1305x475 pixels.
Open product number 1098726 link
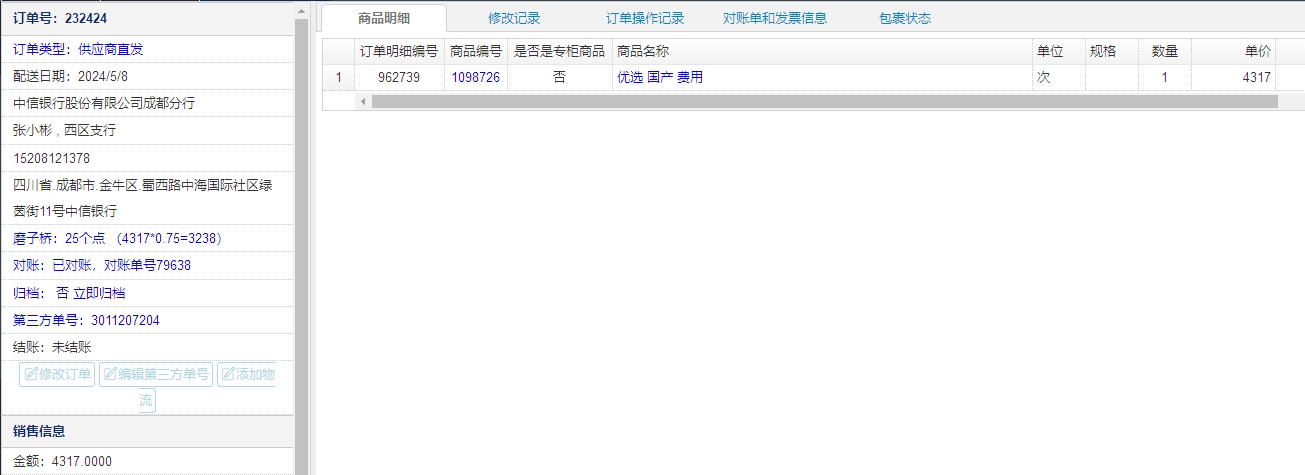point(476,77)
